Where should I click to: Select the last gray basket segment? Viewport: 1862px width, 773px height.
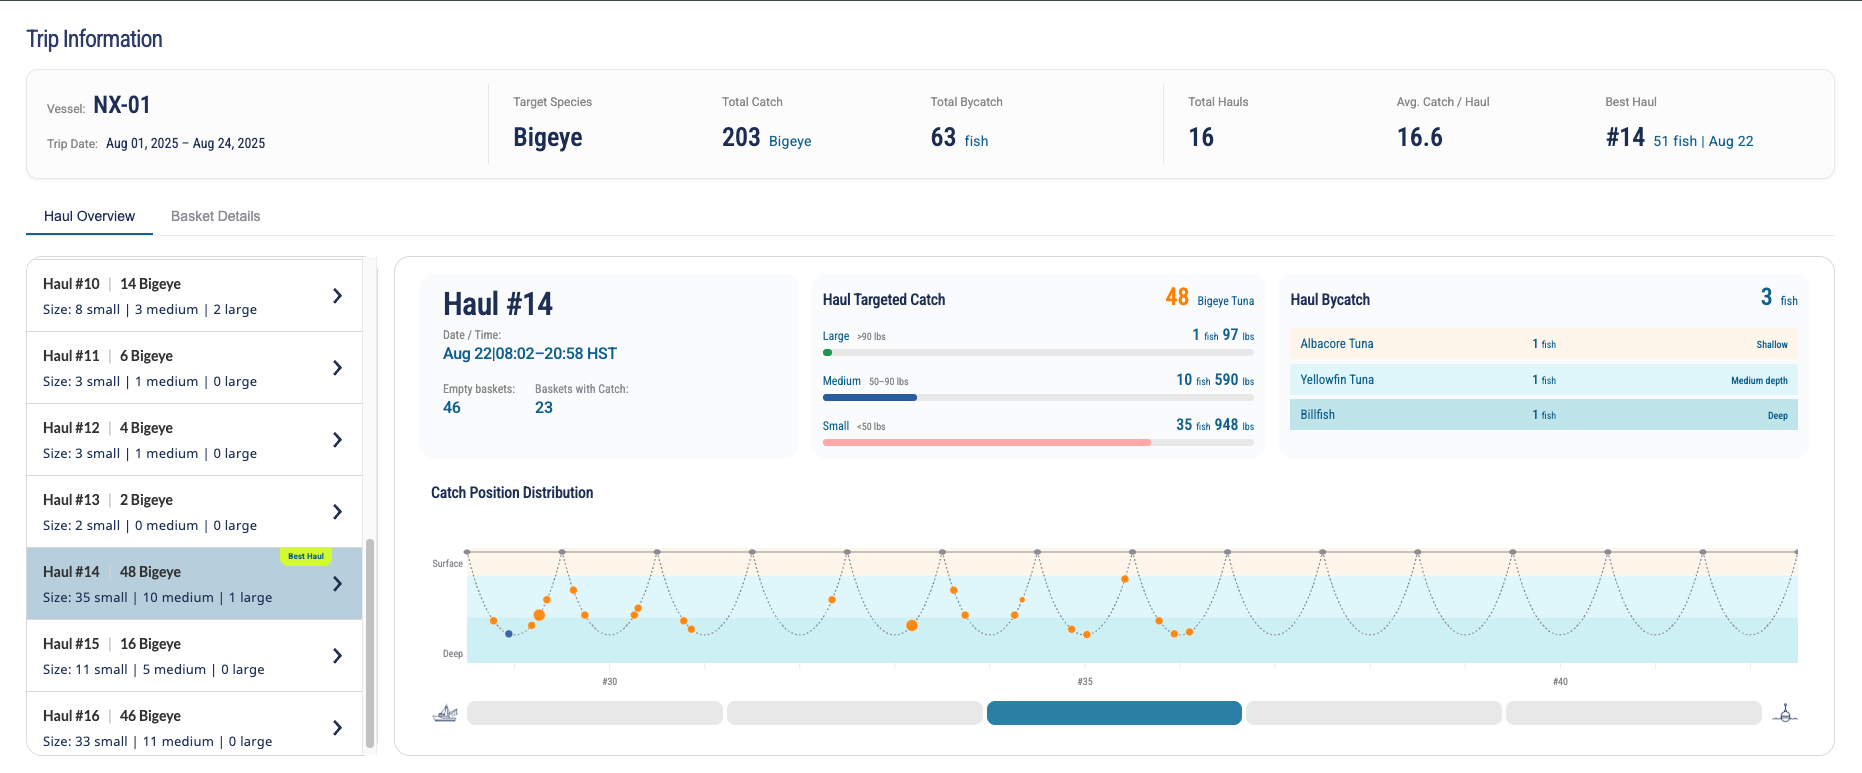click(x=1634, y=713)
